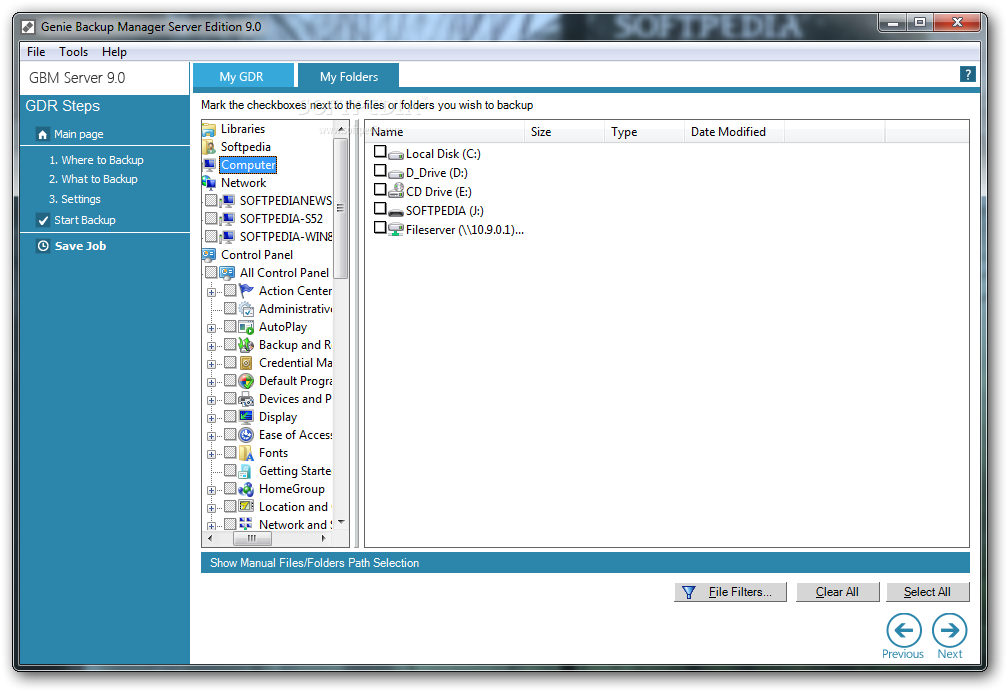
Task: Check the Local Disk (C:) checkbox
Action: (380, 152)
